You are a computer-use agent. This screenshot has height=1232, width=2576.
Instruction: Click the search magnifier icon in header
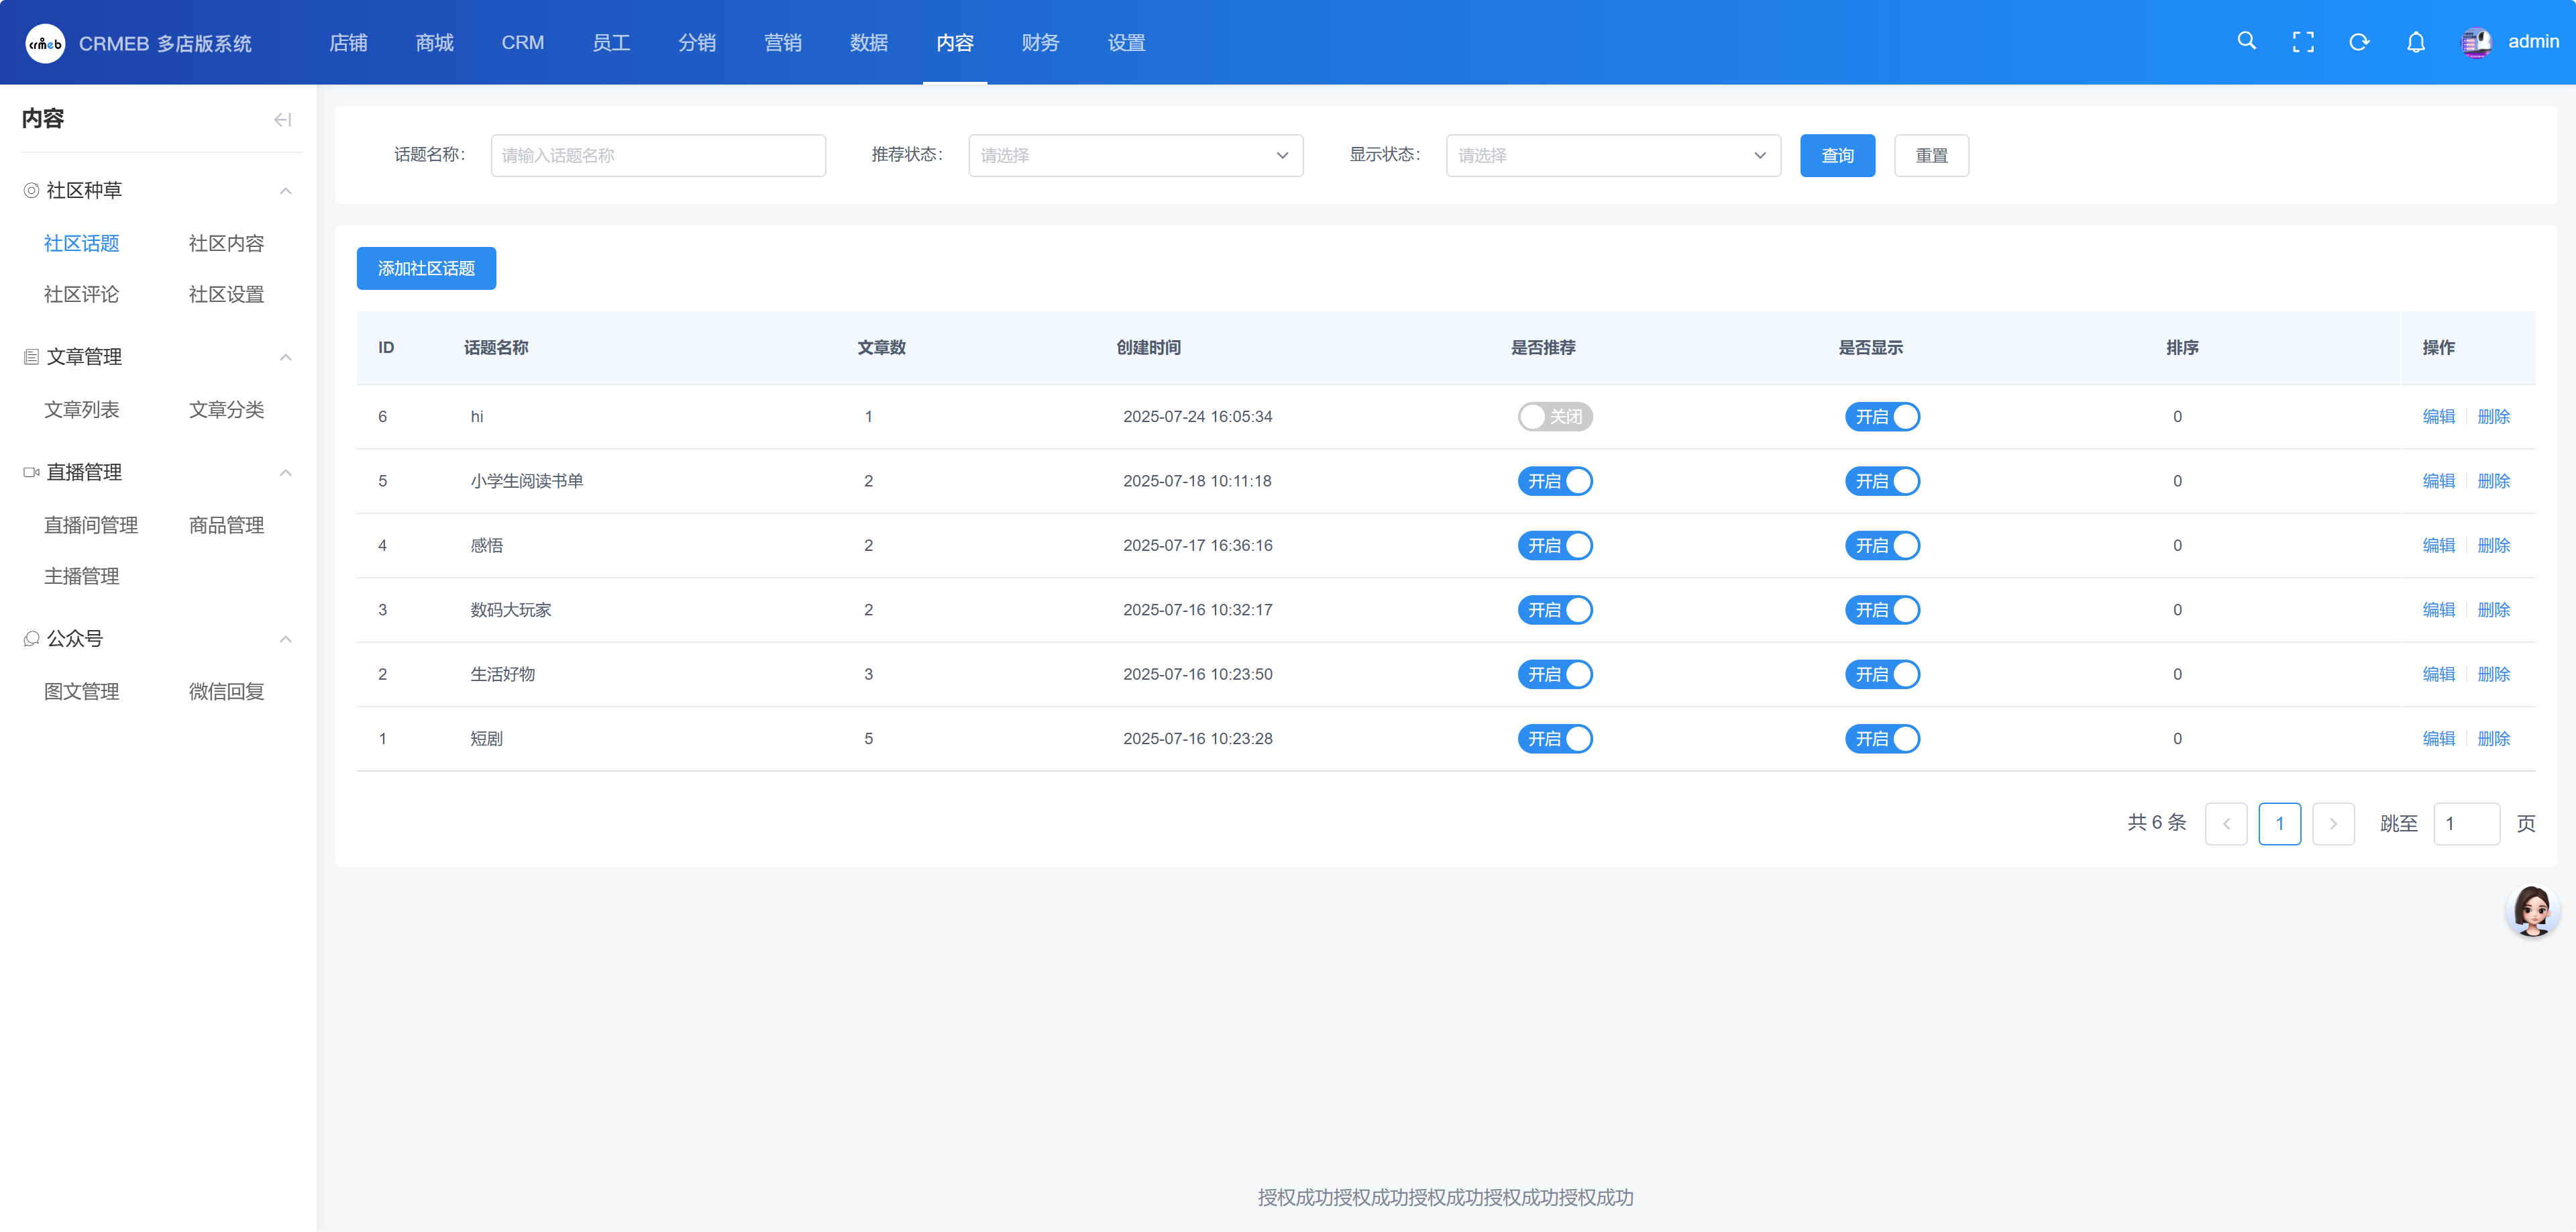[x=2246, y=41]
